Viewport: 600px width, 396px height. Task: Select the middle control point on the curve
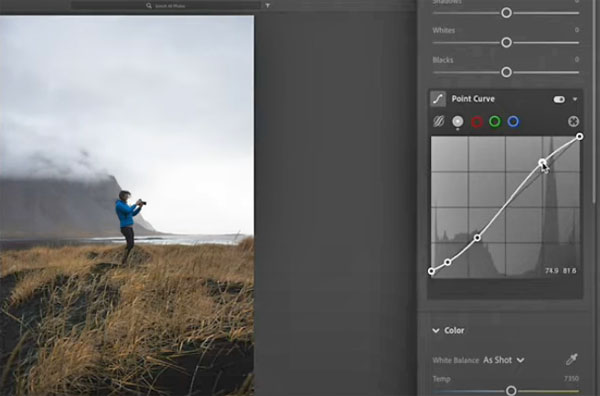pos(477,238)
